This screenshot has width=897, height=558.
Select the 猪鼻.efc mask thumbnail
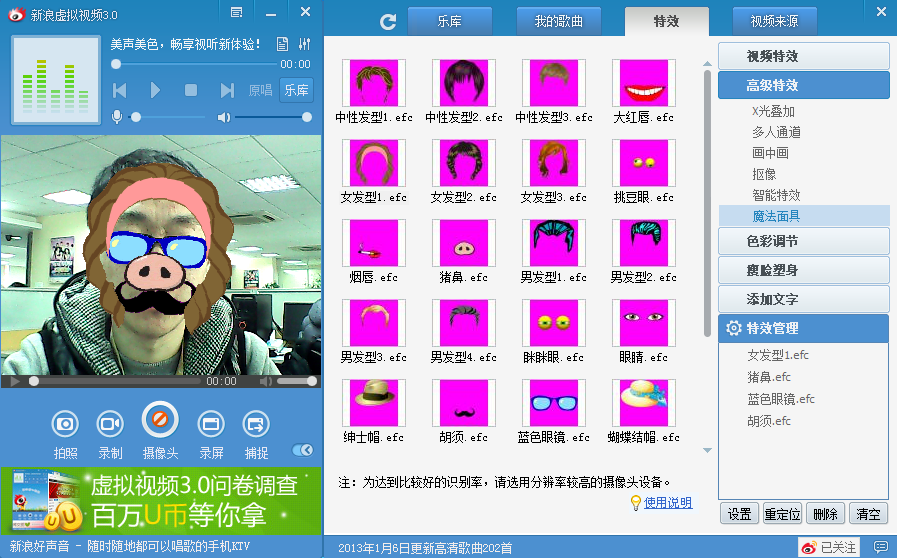click(x=463, y=243)
